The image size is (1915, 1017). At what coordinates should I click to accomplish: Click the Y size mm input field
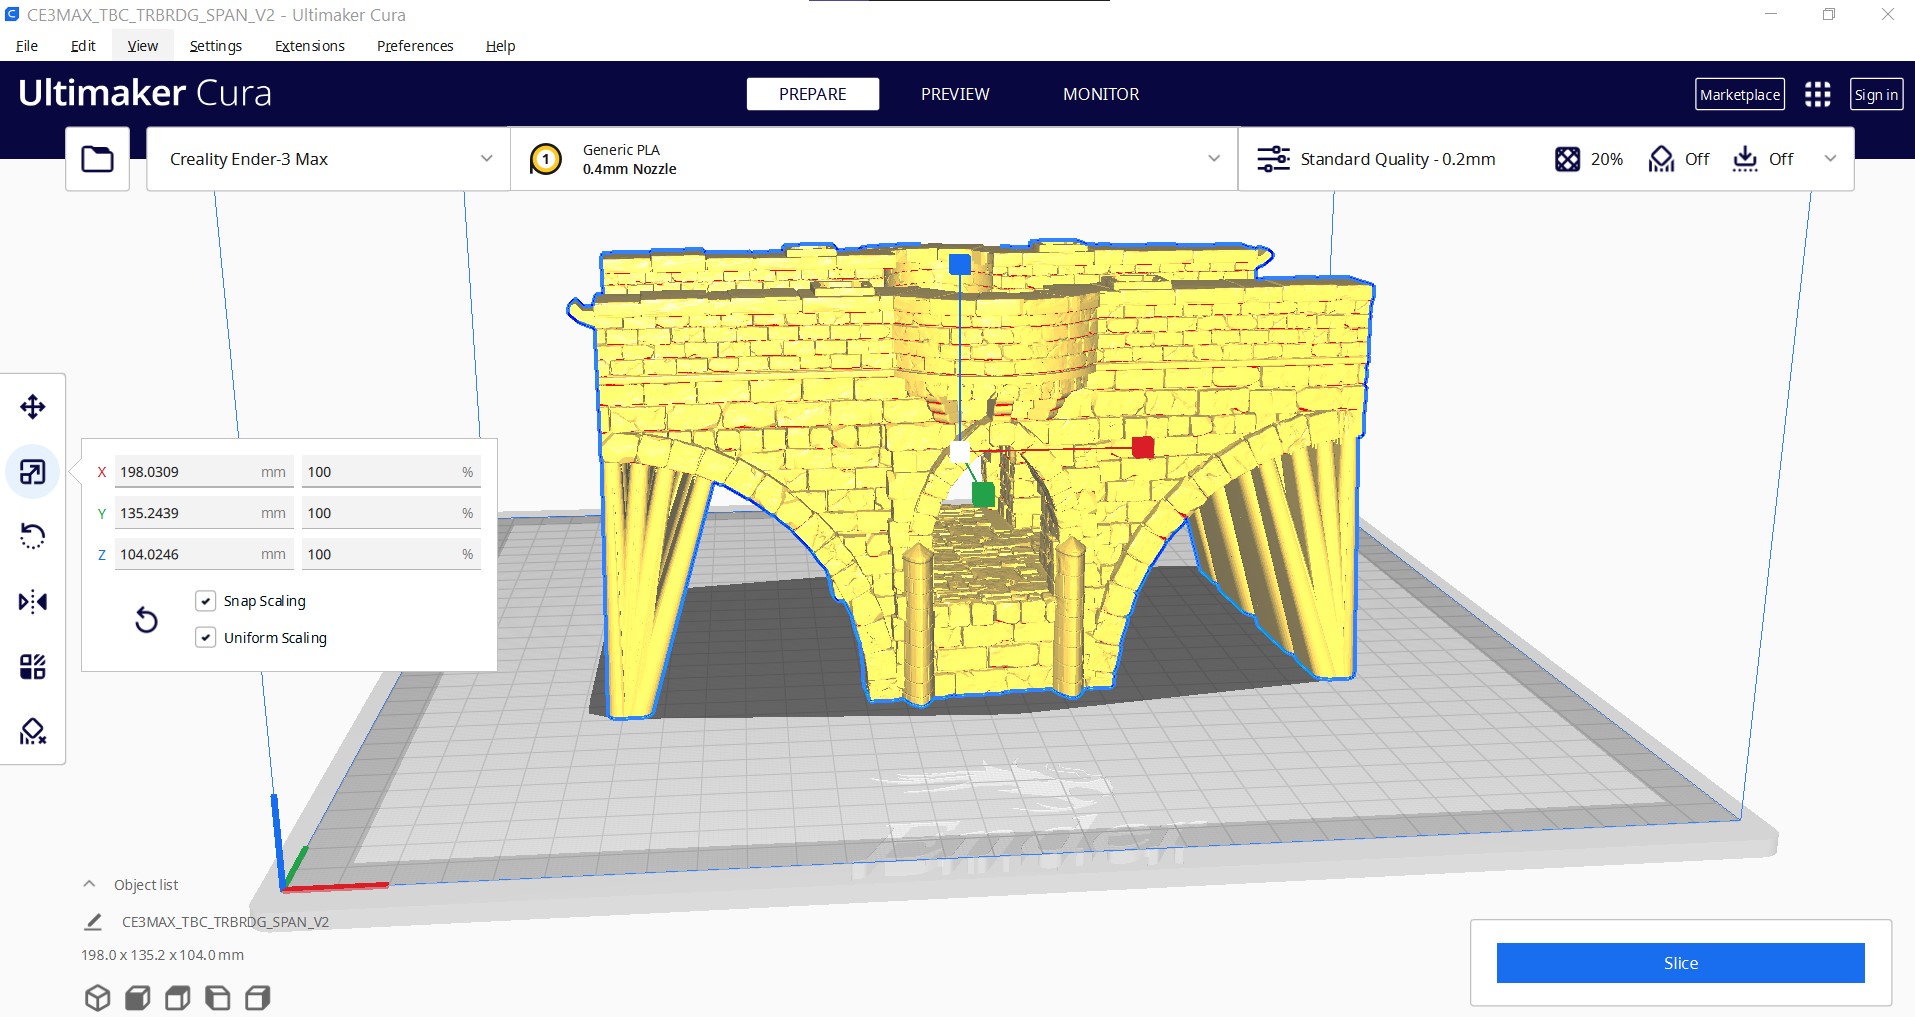pos(204,513)
